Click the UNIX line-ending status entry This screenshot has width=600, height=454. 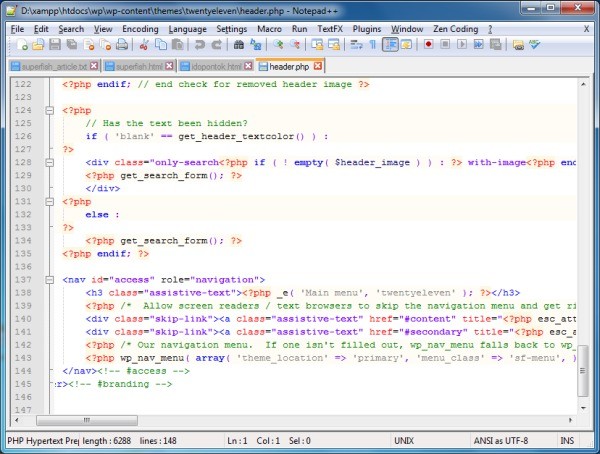[x=404, y=441]
